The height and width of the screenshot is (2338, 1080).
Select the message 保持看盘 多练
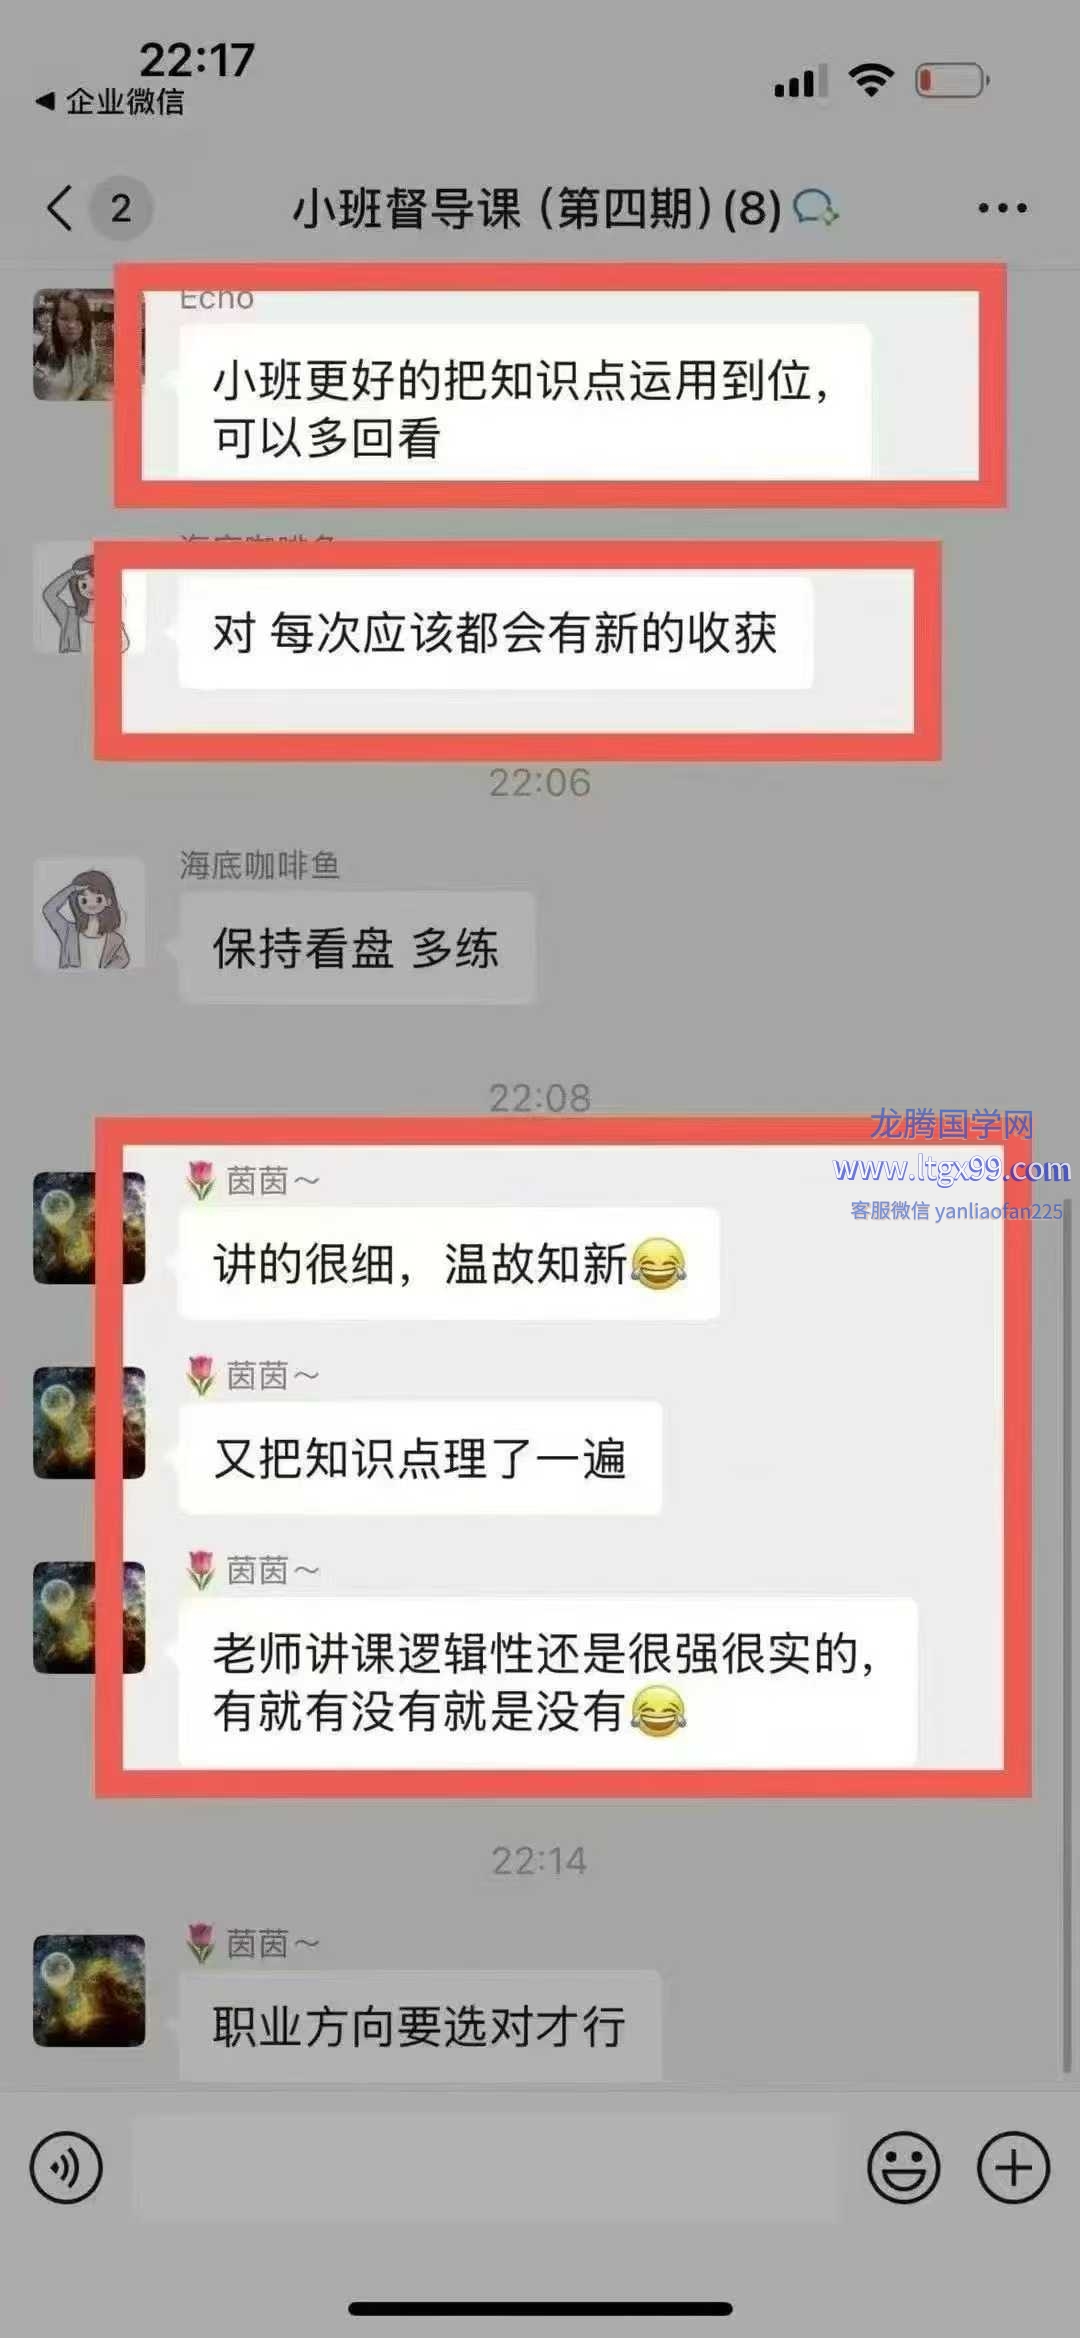click(x=357, y=948)
